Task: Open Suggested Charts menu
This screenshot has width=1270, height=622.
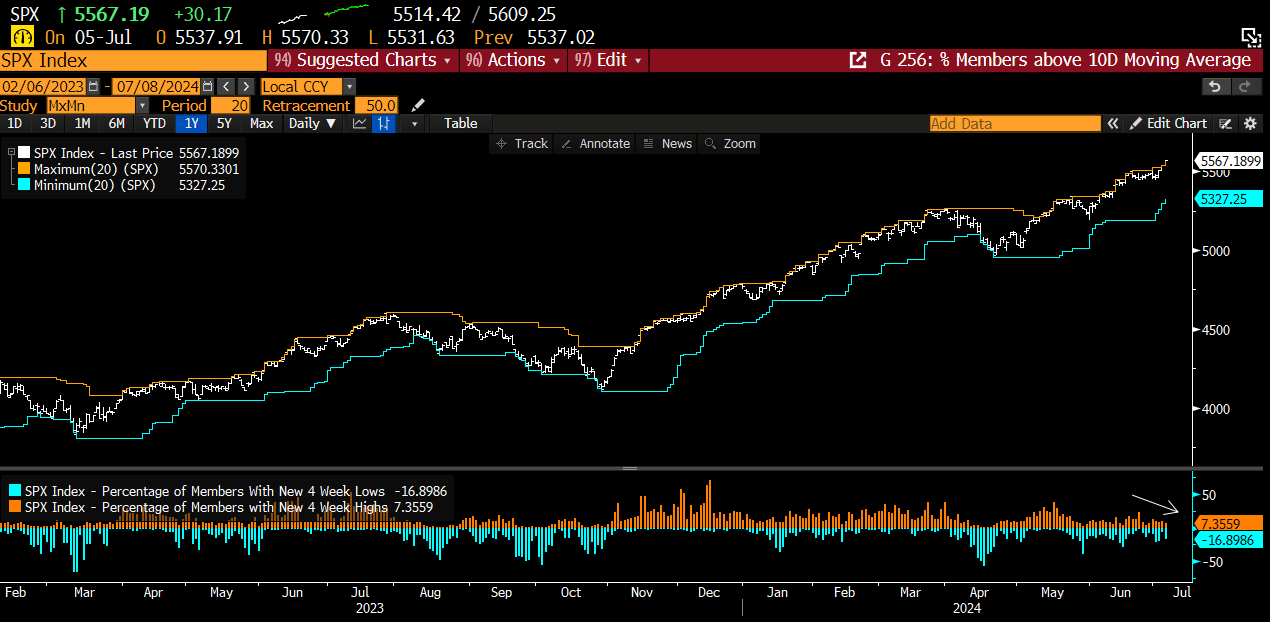Action: [x=362, y=60]
